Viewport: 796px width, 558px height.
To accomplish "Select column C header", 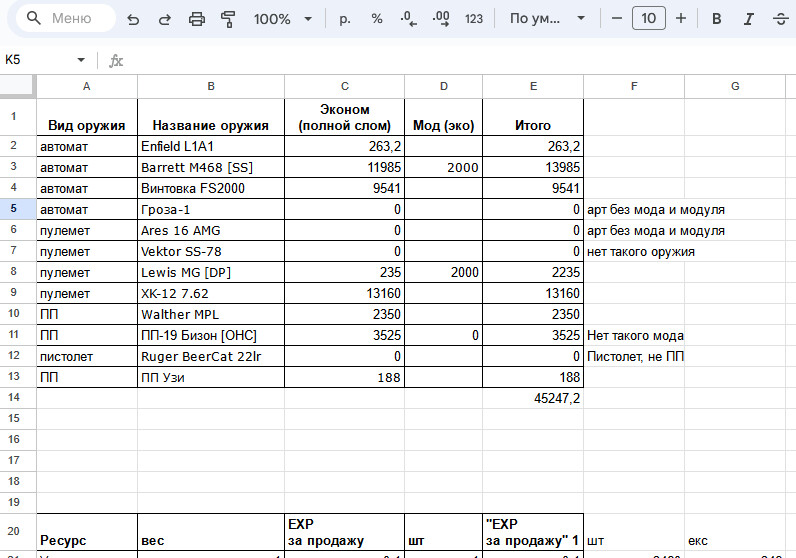I will click(x=345, y=86).
